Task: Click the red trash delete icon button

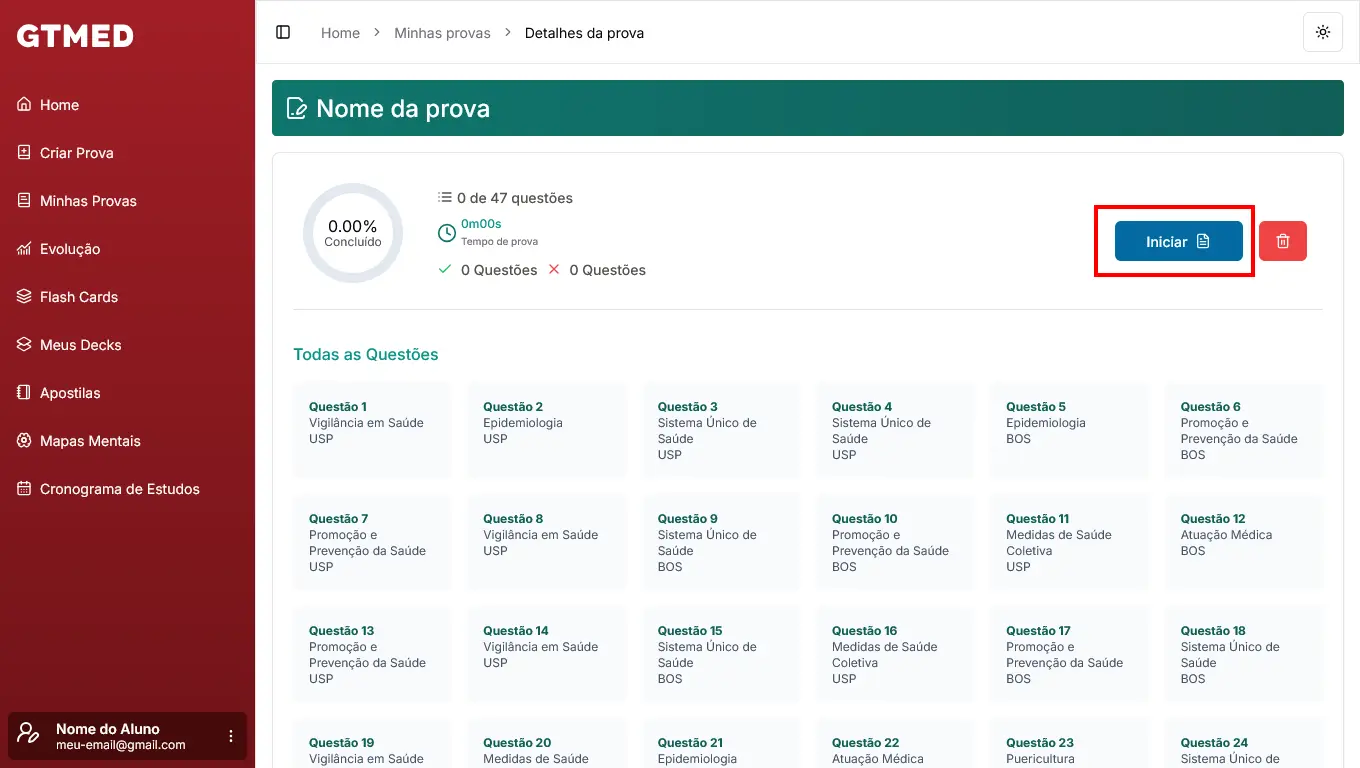Action: pyautogui.click(x=1282, y=241)
